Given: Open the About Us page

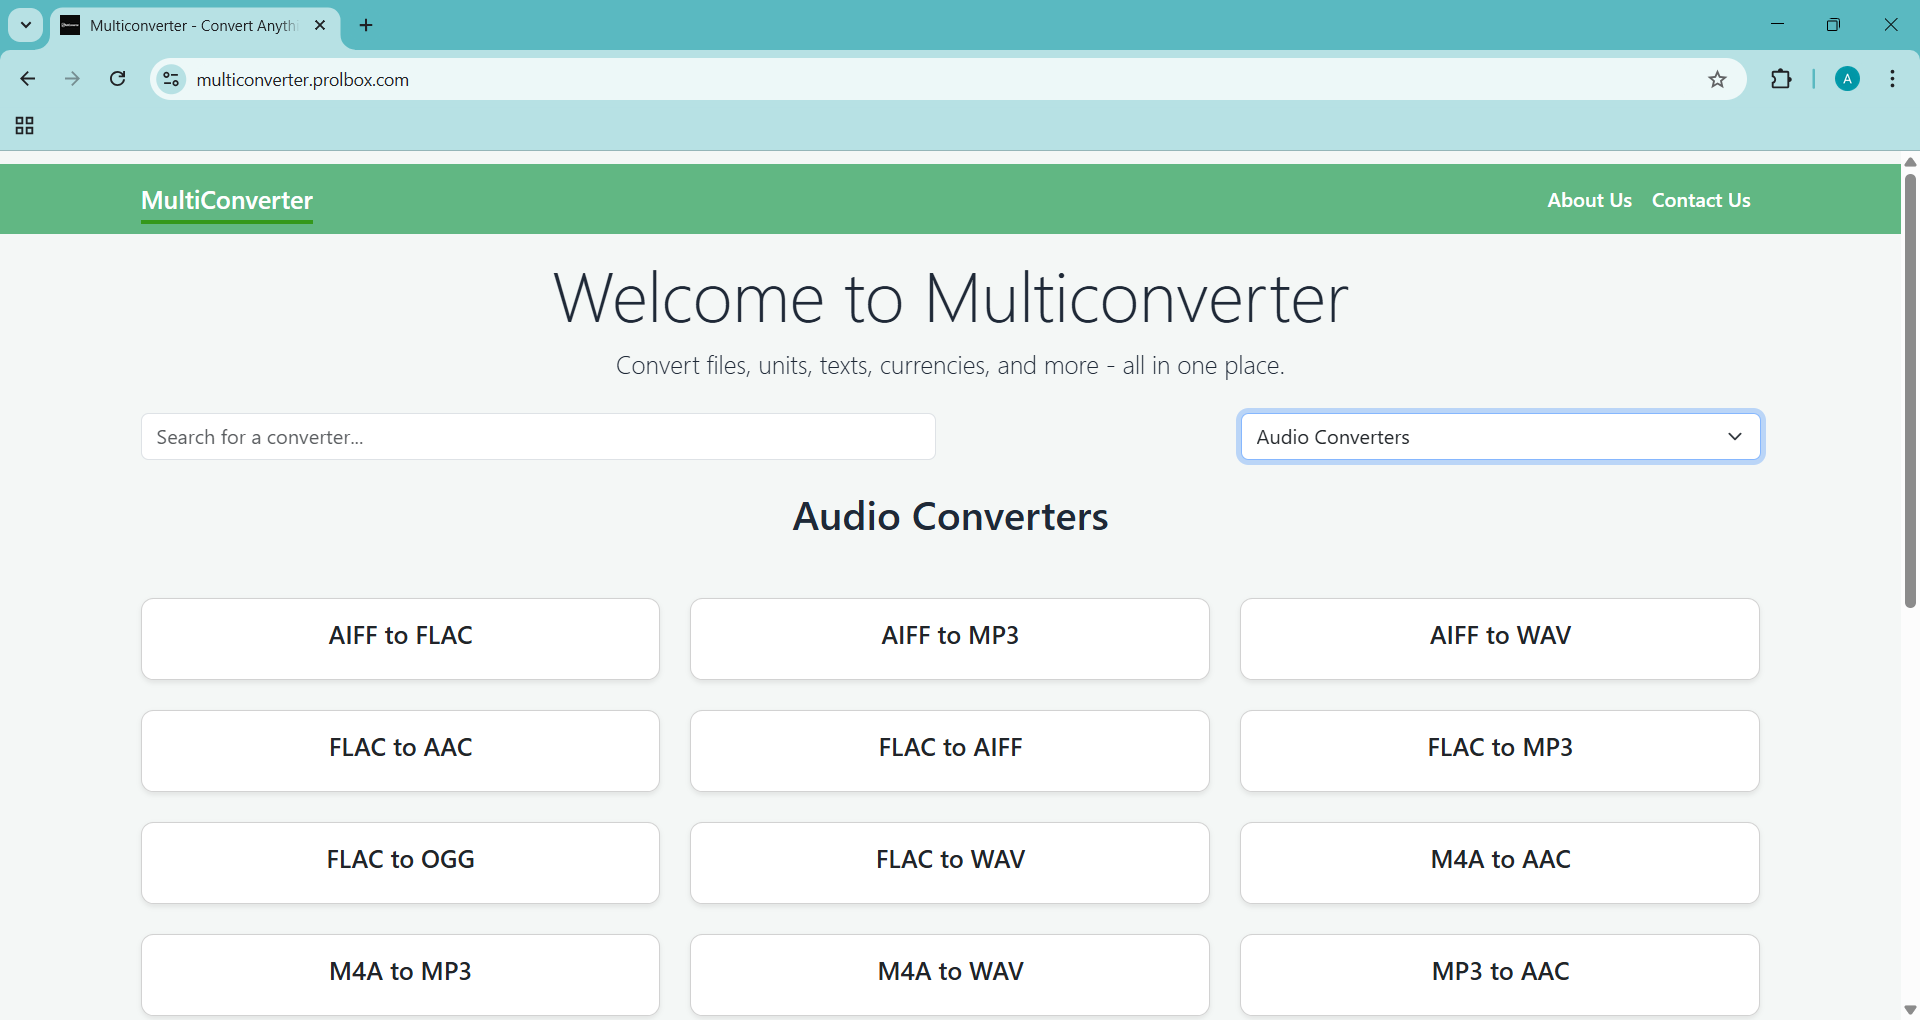Looking at the screenshot, I should point(1589,200).
